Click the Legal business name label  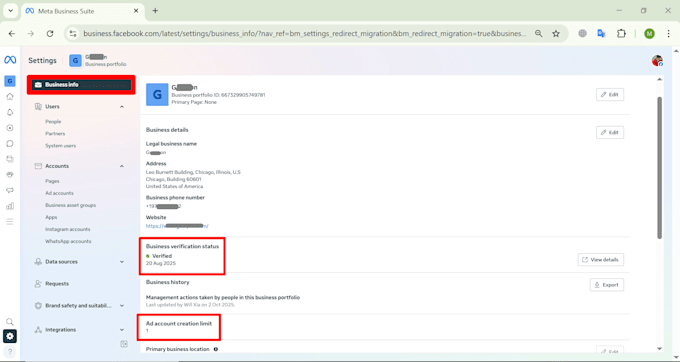(x=171, y=143)
